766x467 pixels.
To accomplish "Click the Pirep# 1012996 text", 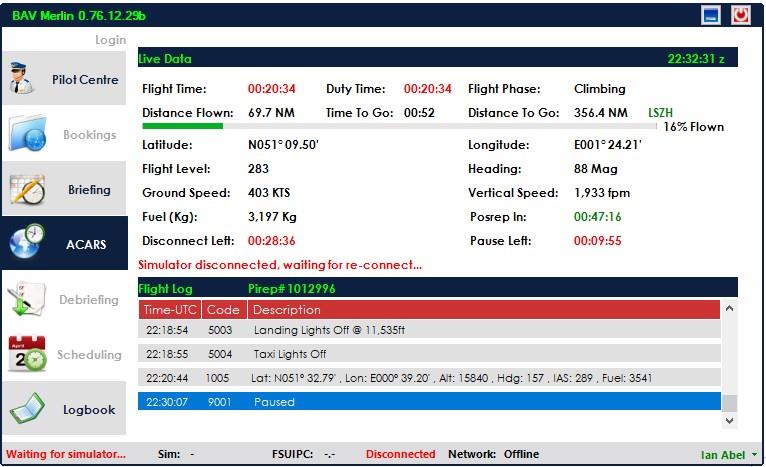I will pyautogui.click(x=292, y=289).
